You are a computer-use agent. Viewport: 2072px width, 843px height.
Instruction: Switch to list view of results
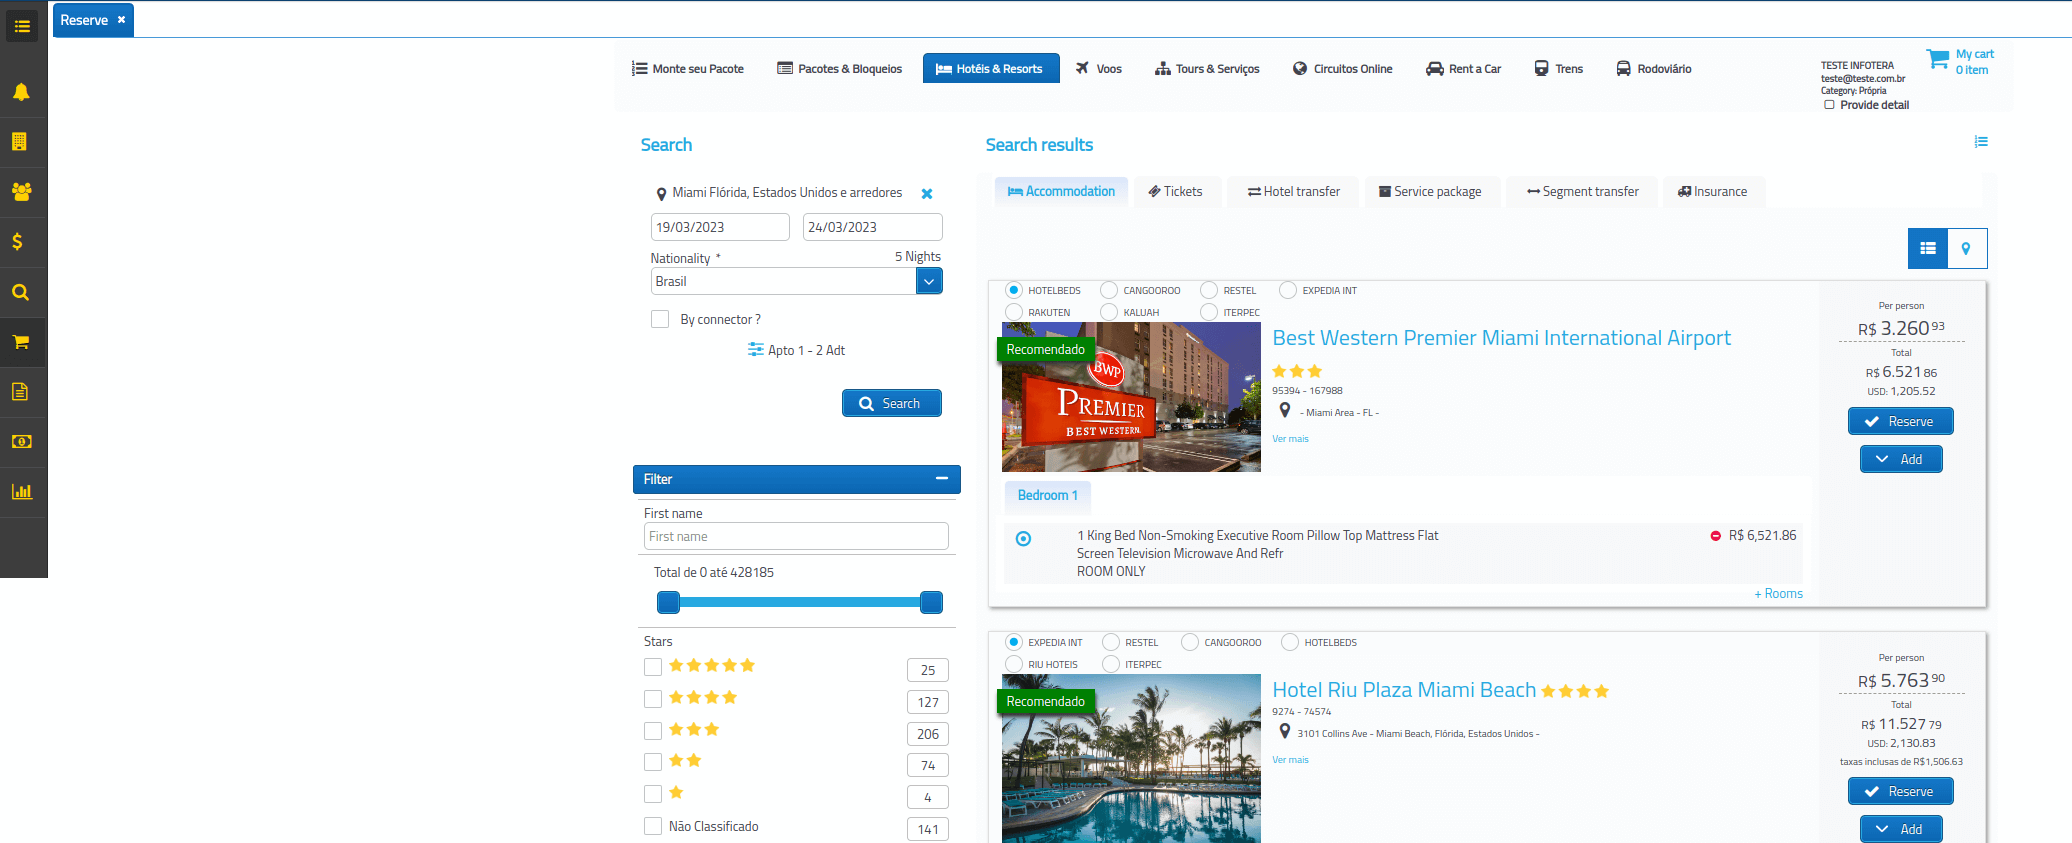click(x=1928, y=249)
